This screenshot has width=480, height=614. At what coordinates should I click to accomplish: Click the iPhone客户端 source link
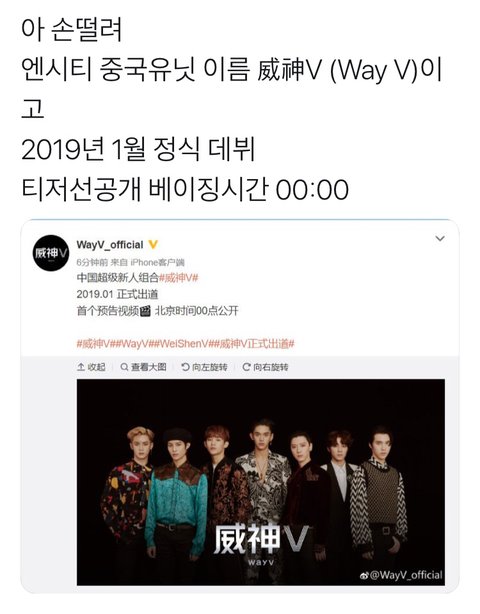157,262
